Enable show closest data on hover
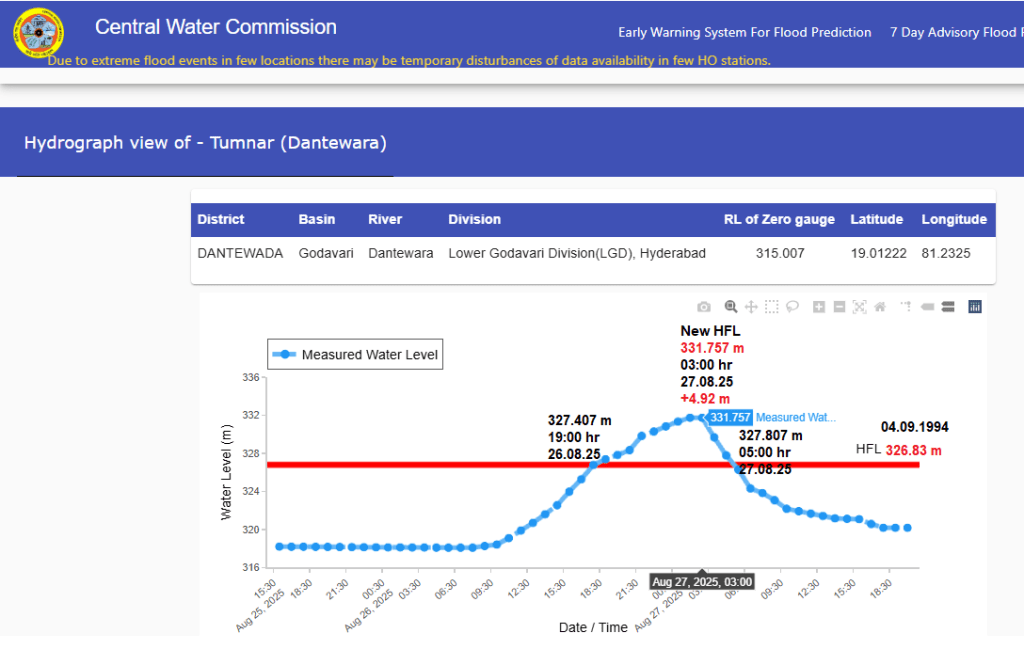This screenshot has height=649, width=1024. pos(927,307)
